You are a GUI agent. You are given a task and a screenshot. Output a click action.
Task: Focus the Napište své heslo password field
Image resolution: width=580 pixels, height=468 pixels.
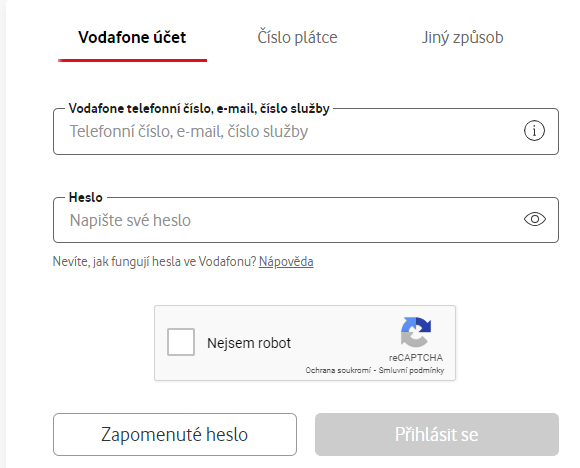click(289, 220)
